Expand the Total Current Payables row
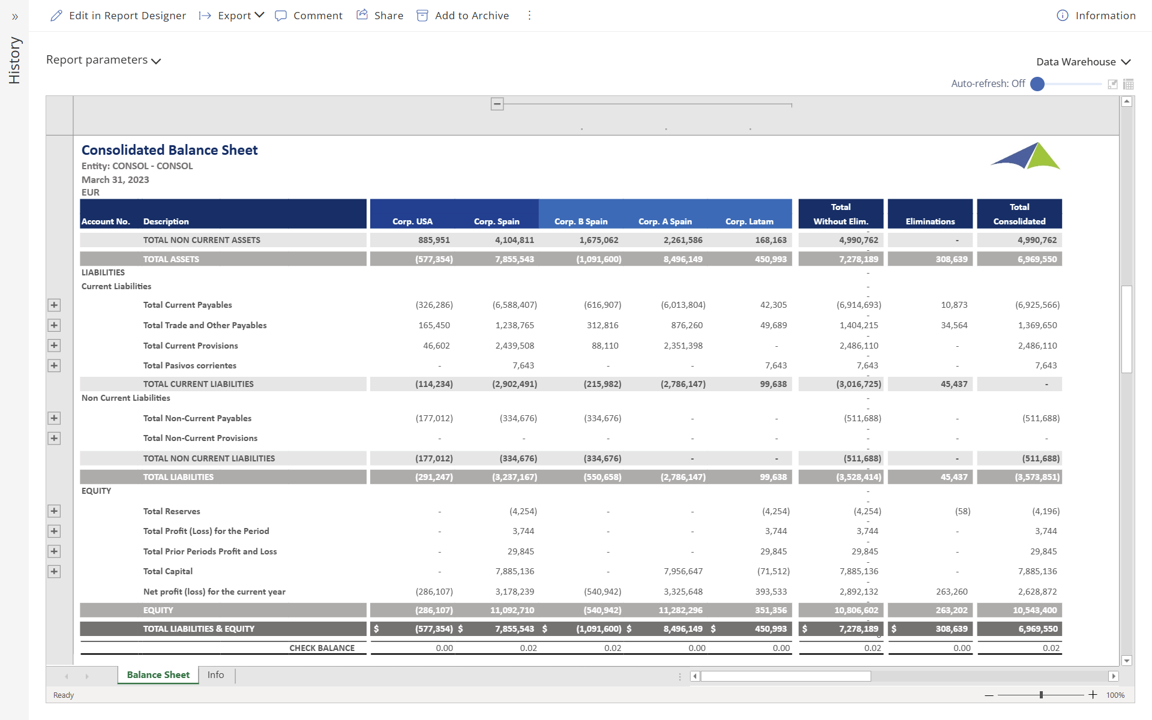 (x=54, y=305)
